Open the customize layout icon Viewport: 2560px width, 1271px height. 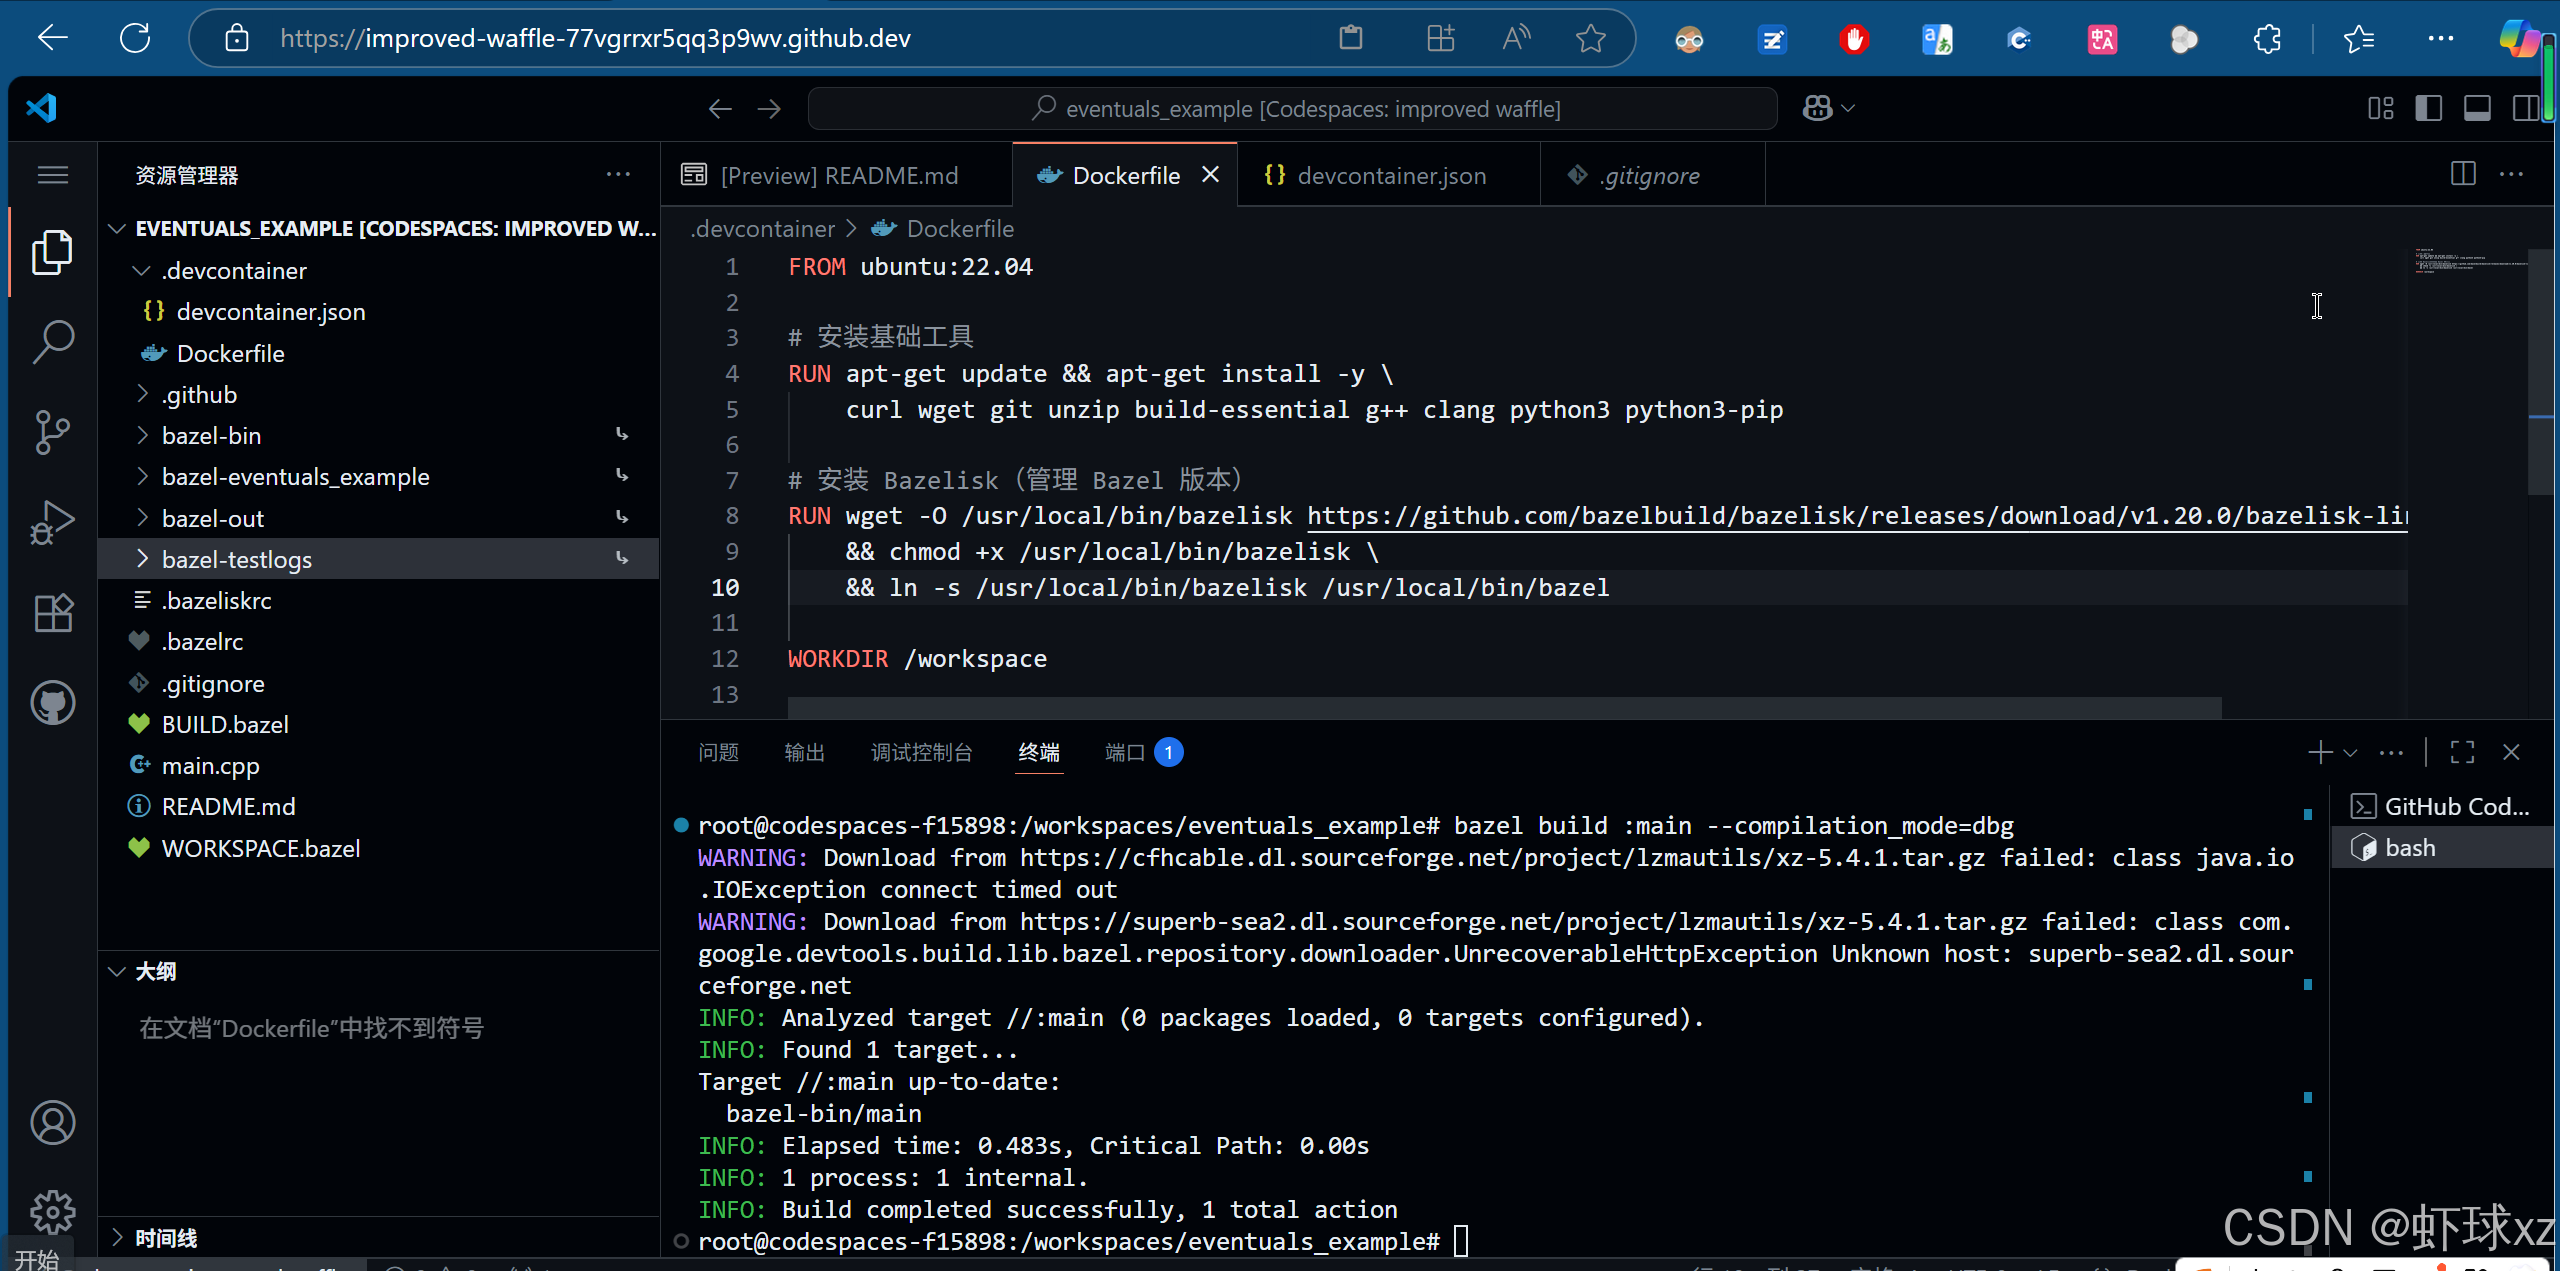[2381, 108]
